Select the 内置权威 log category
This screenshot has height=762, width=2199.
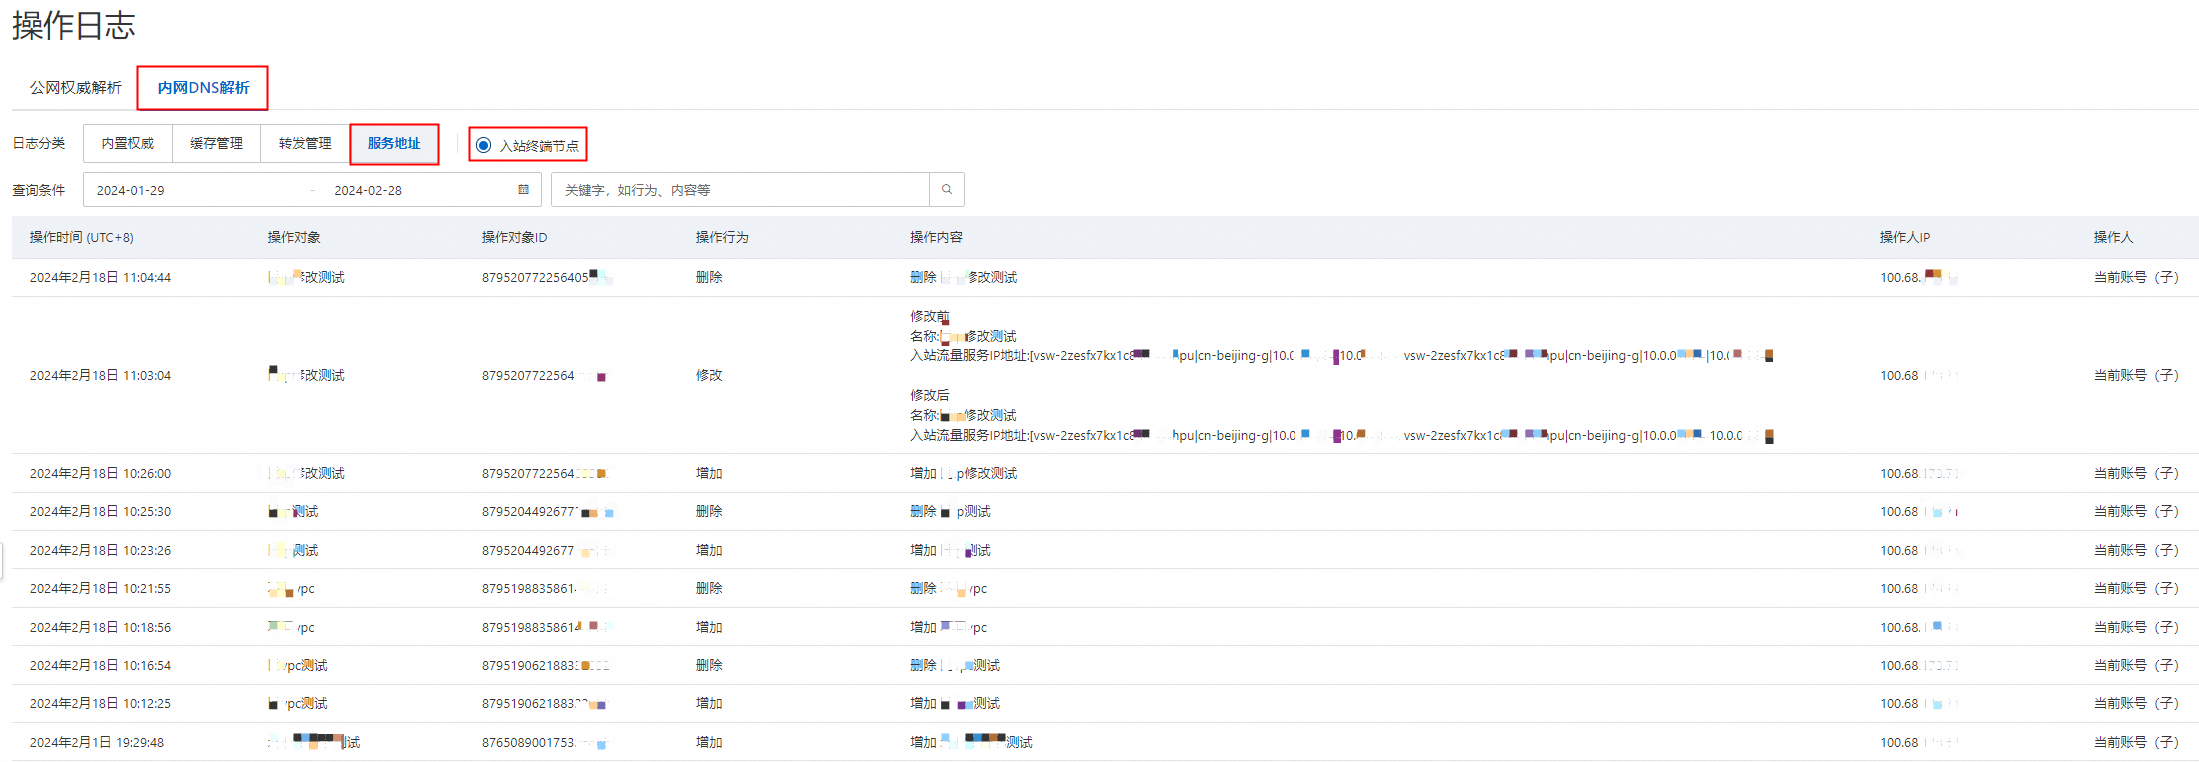[x=128, y=143]
